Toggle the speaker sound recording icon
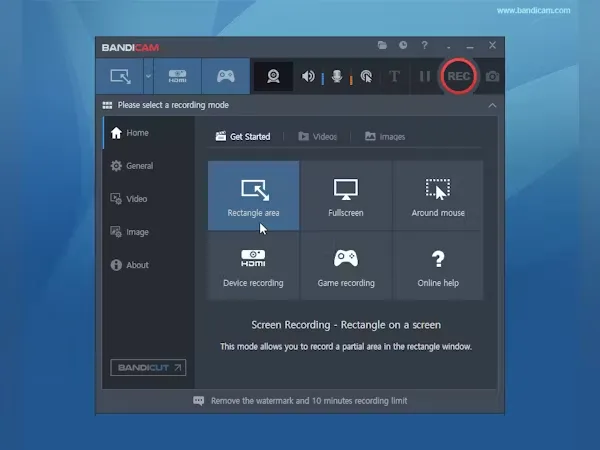This screenshot has height=450, width=600. [x=308, y=76]
